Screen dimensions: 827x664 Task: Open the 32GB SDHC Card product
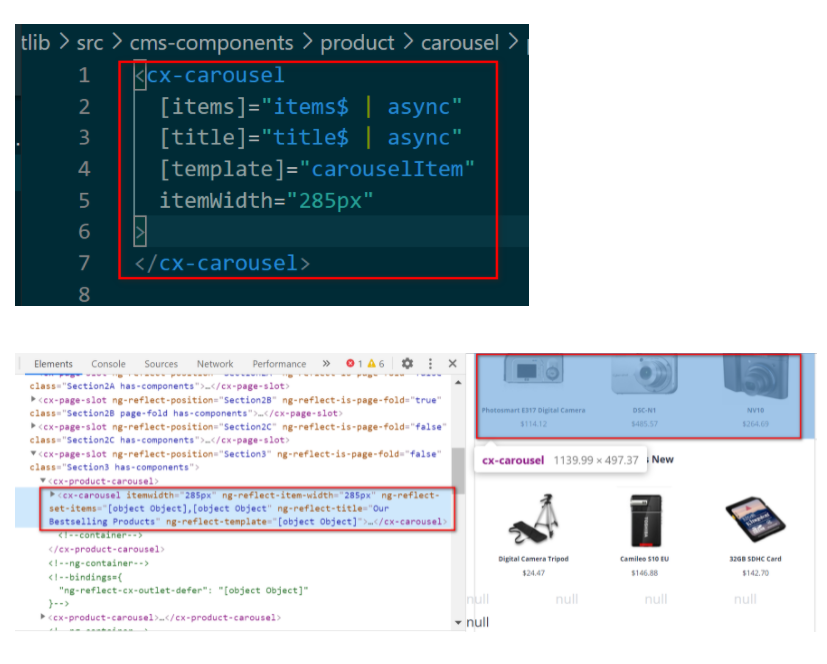(755, 519)
